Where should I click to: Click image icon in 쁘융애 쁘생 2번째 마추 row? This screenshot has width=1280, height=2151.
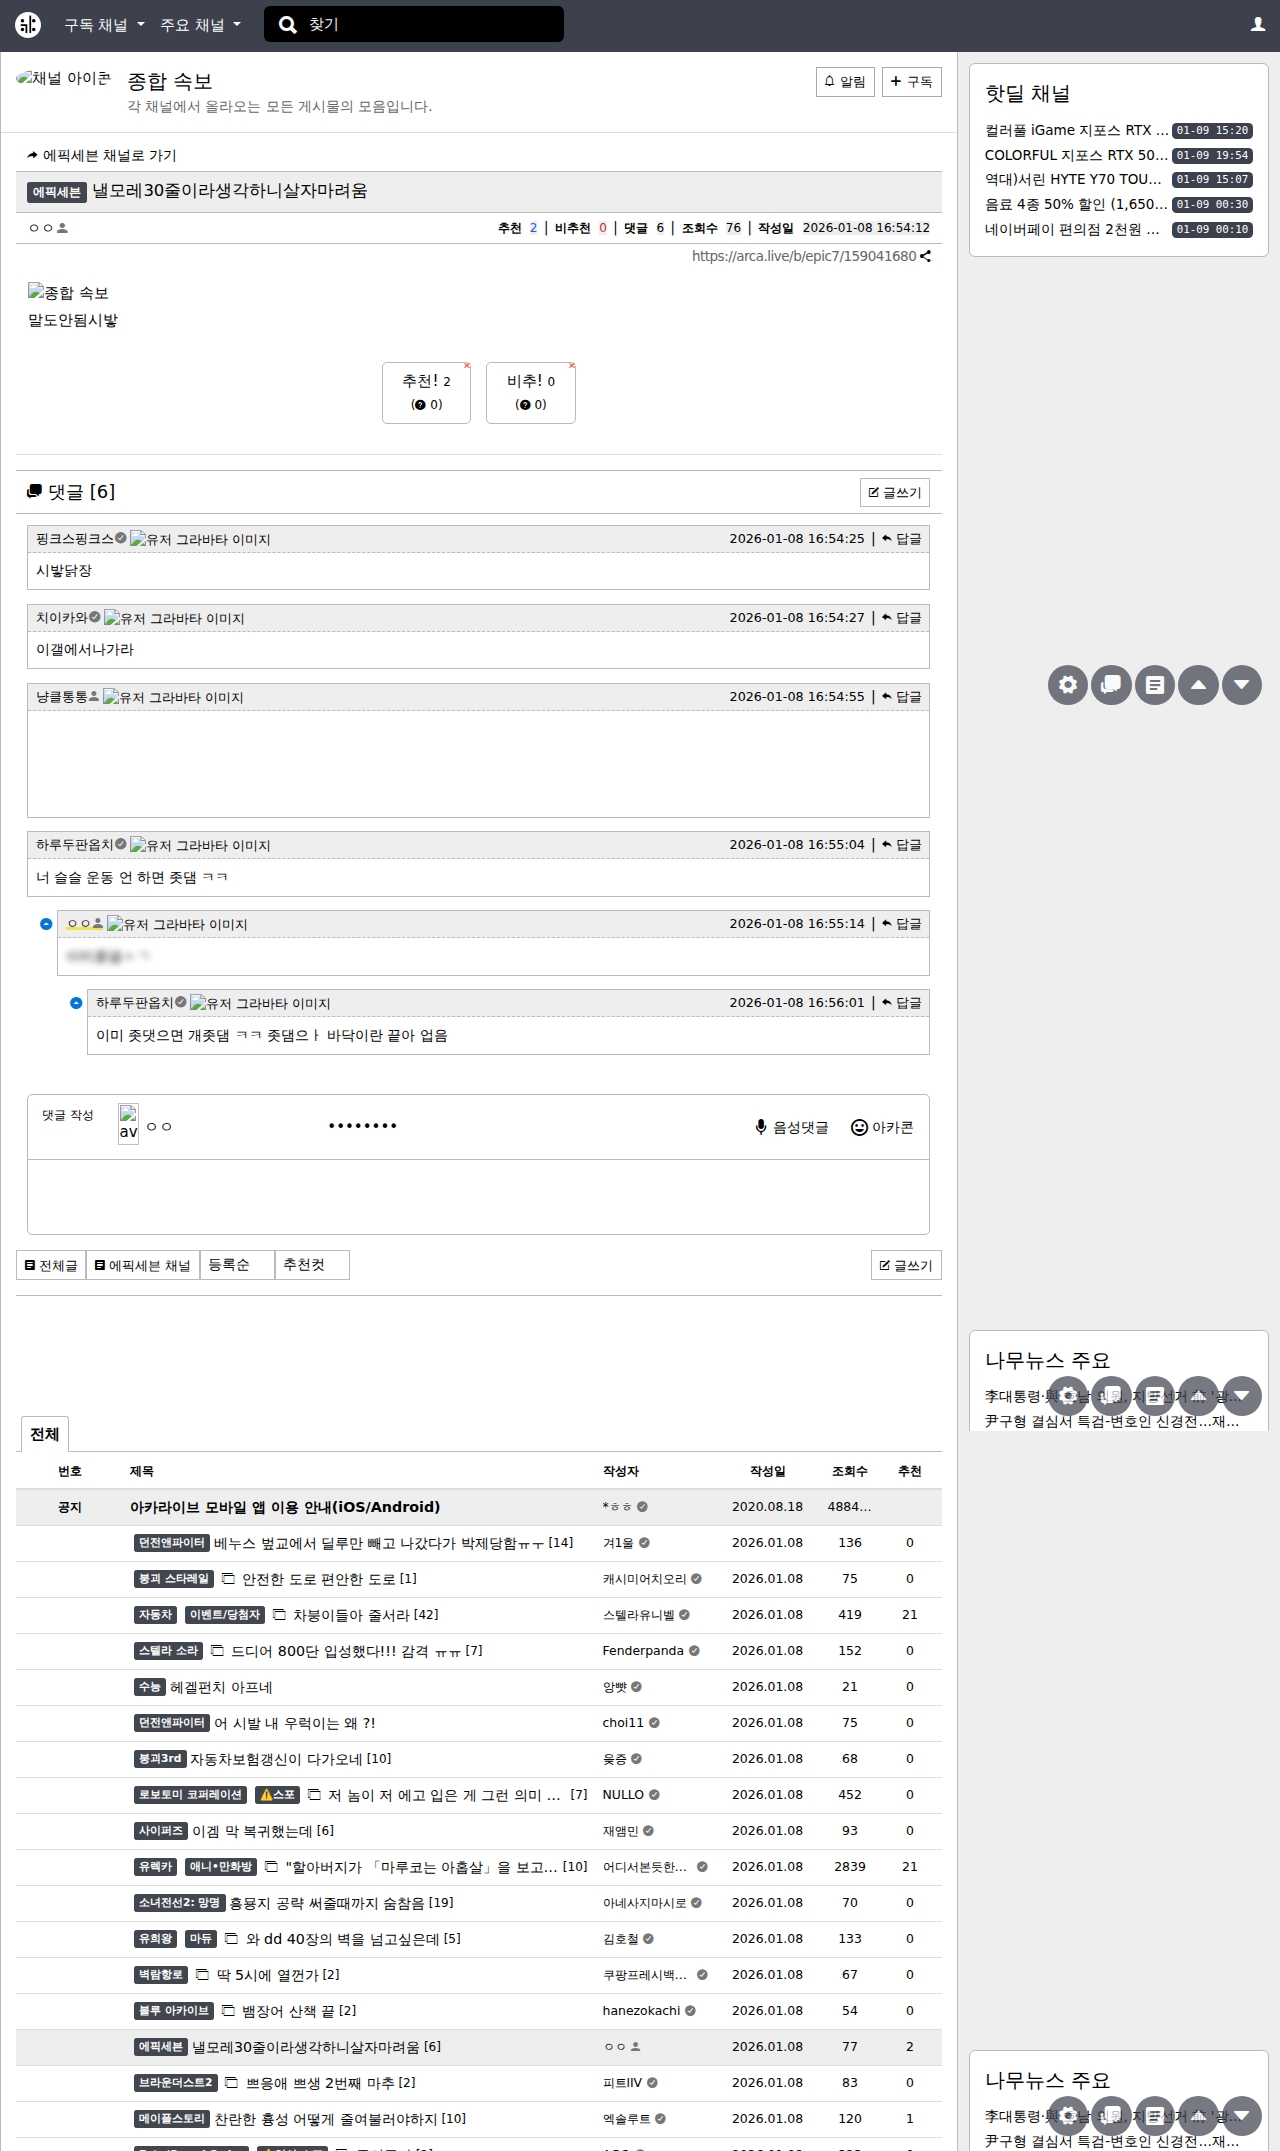pos(231,2083)
